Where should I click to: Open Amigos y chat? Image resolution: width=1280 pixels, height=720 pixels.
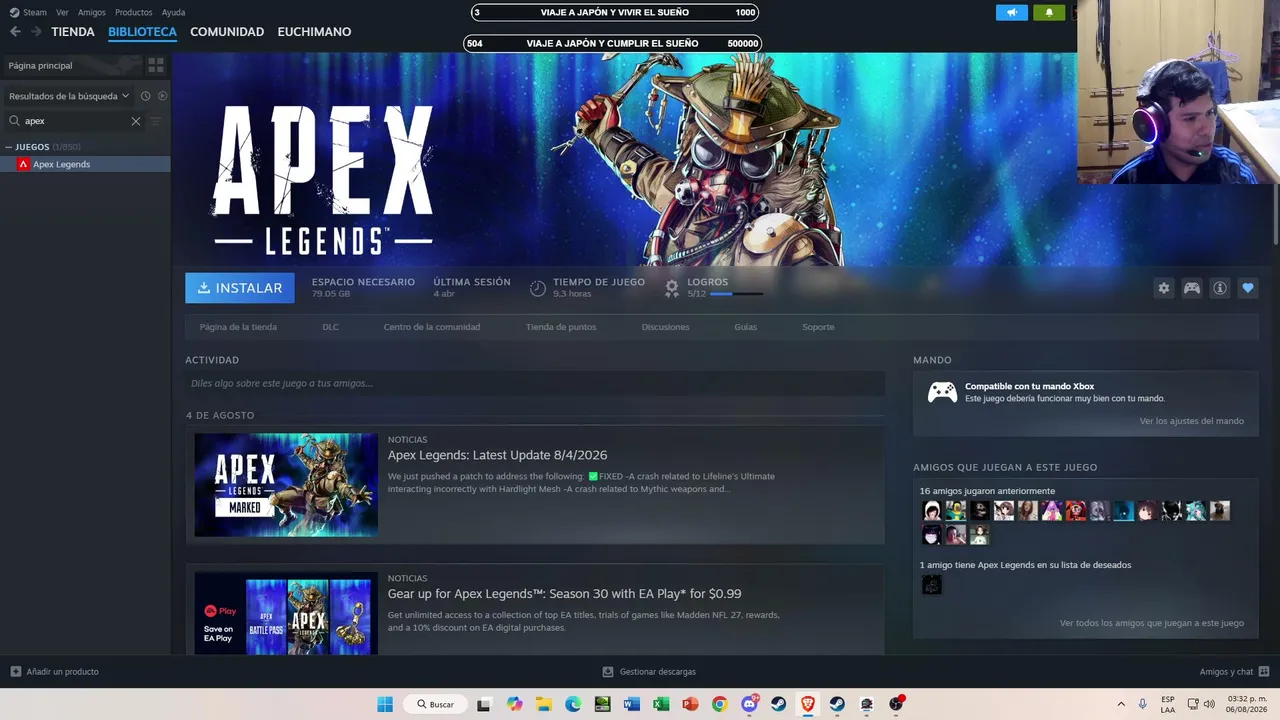pyautogui.click(x=1234, y=672)
